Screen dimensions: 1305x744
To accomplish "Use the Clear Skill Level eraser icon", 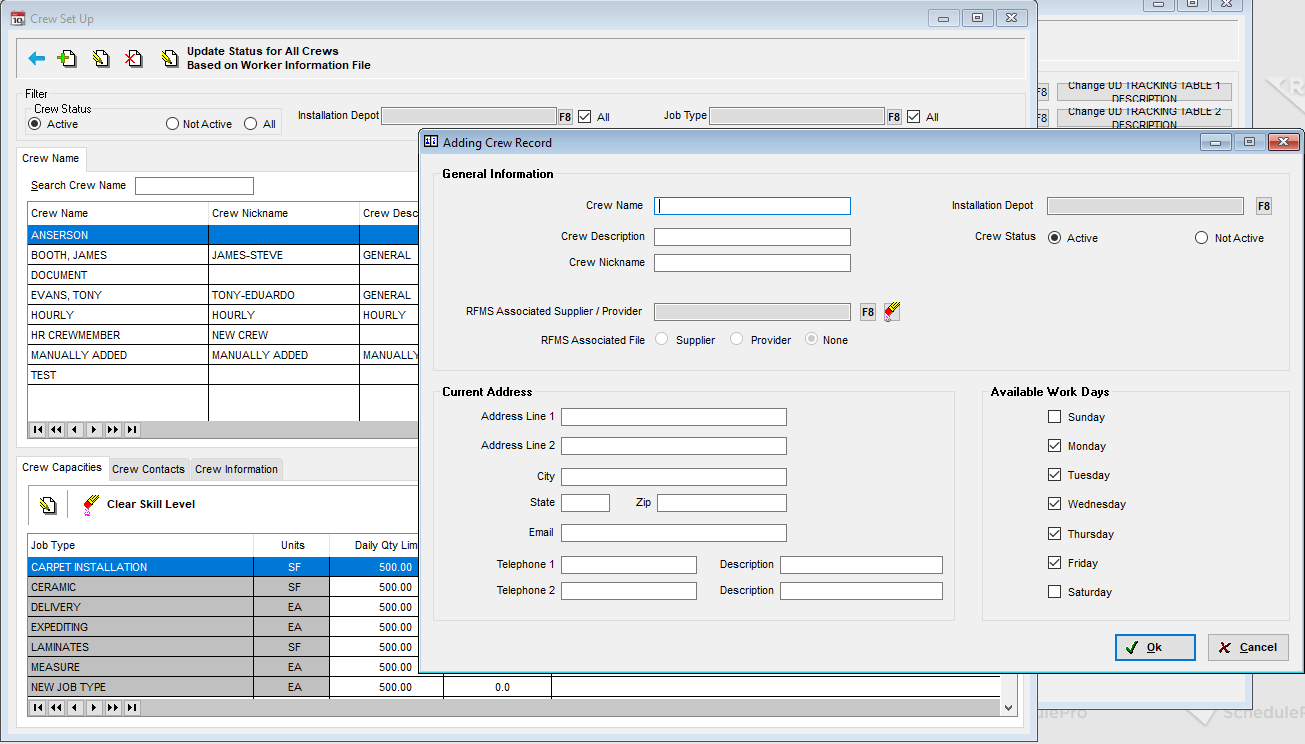I will [x=89, y=505].
